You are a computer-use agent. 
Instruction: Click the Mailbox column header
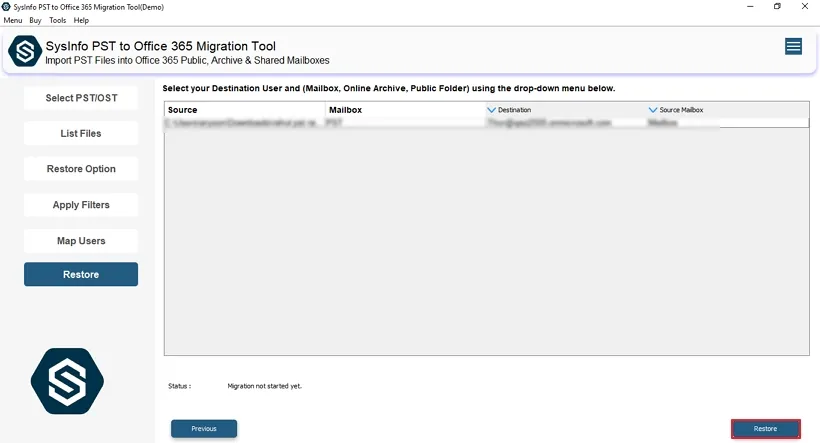(x=405, y=110)
